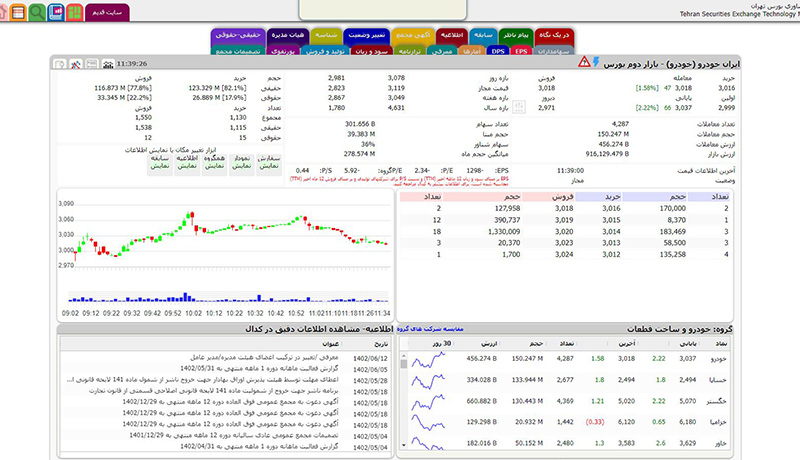This screenshot has width=800, height=460.
Task: Open the DPS tab
Action: [x=498, y=51]
